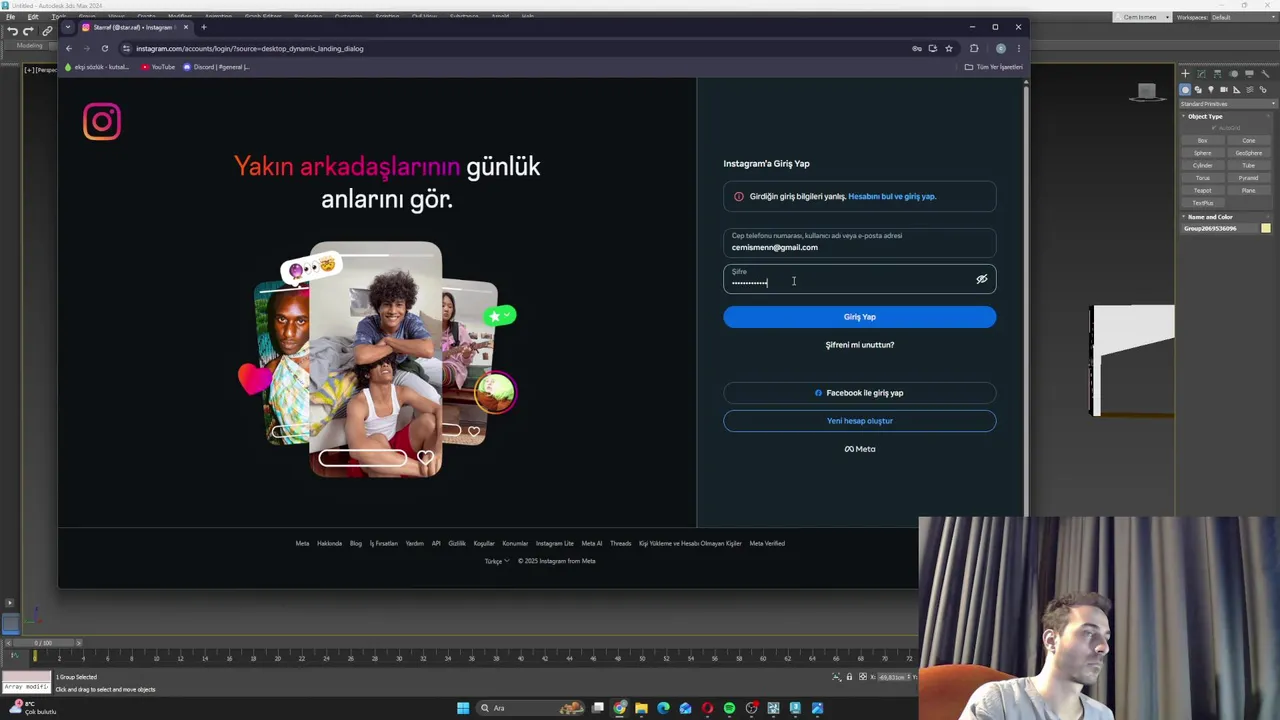
Task: Select the Cameras category icon
Action: tap(1224, 89)
